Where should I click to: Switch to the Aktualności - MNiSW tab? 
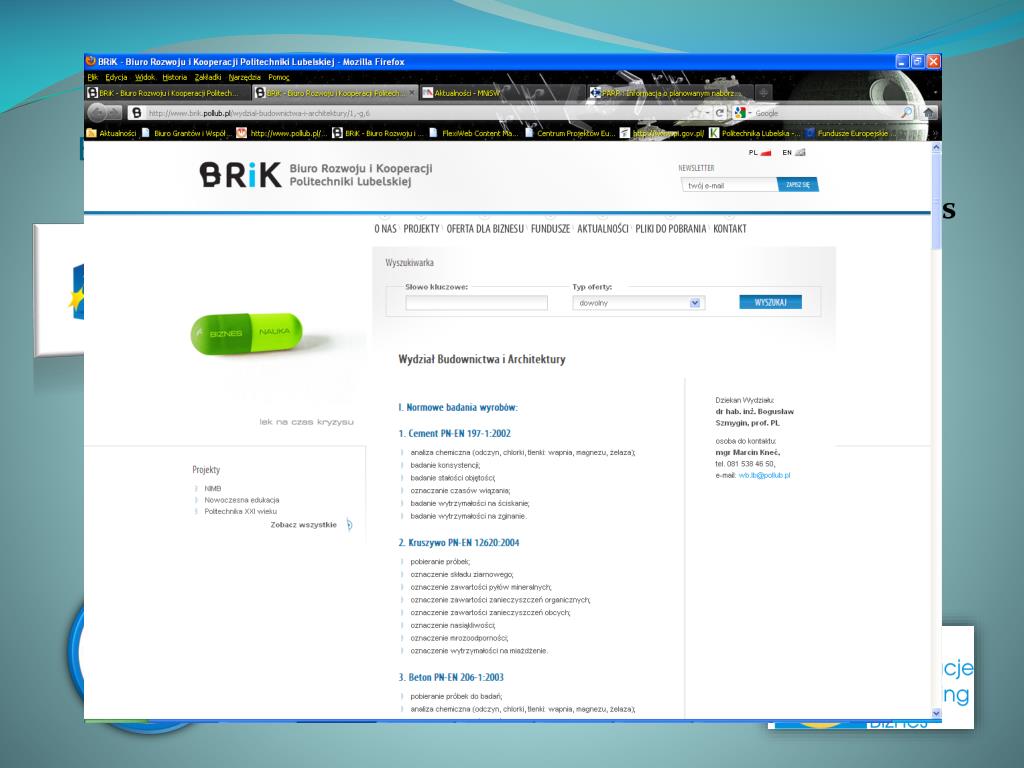pyautogui.click(x=502, y=93)
